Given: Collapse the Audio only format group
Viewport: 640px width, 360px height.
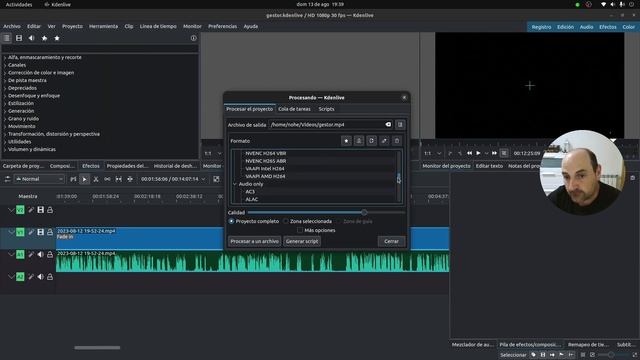Looking at the screenshot, I should point(235,184).
